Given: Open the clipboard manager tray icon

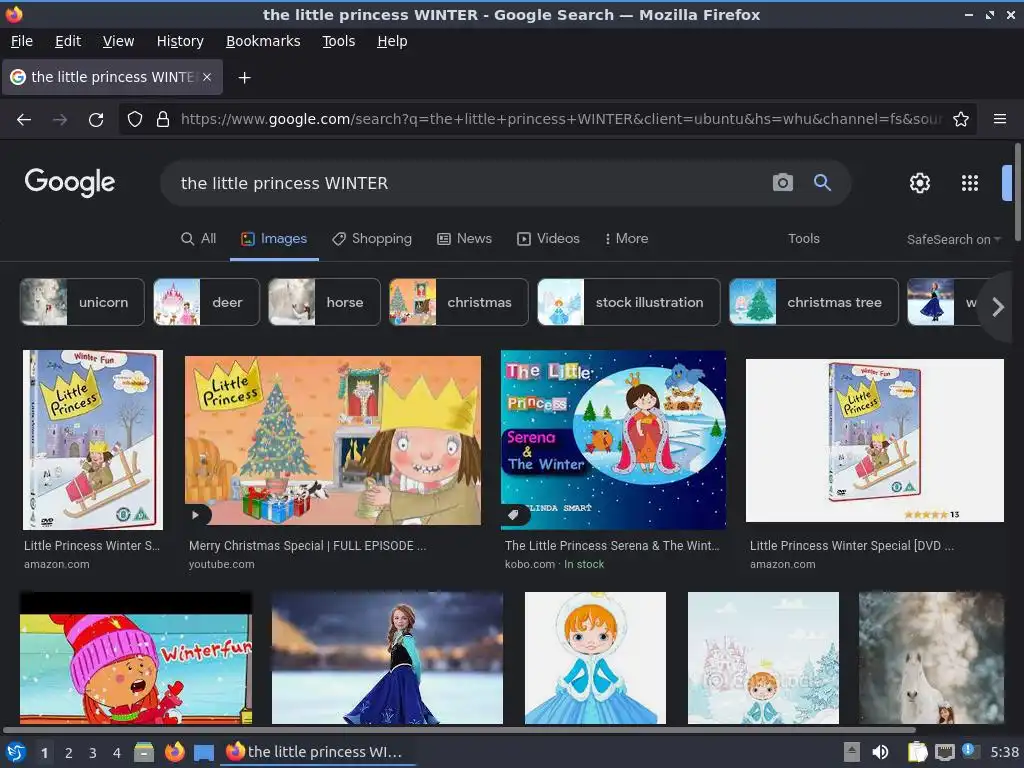Looking at the screenshot, I should pyautogui.click(x=917, y=752).
